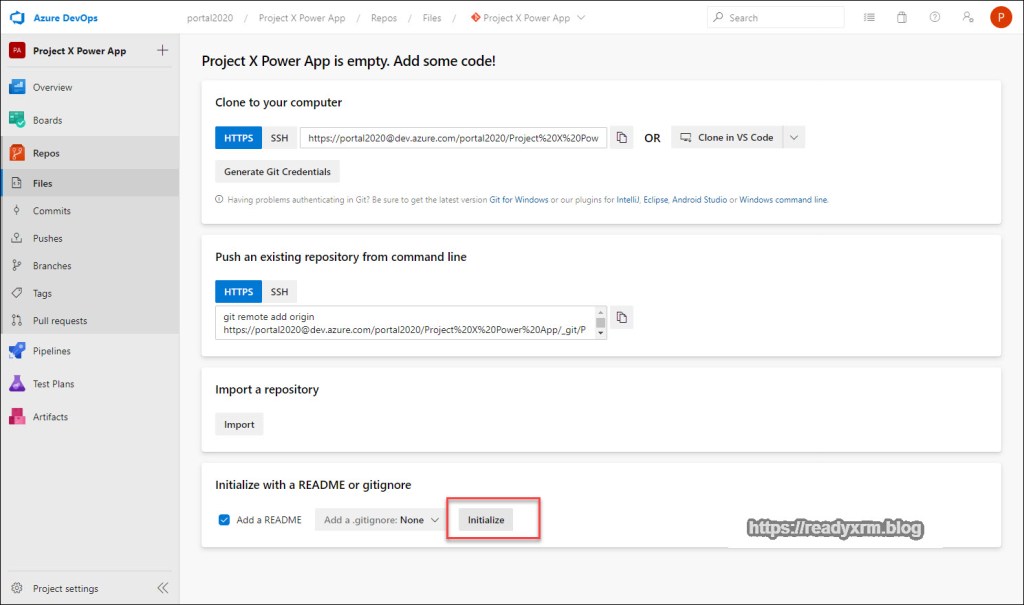Screen dimensions: 1024x605
Task: Expand the Clone in VS Code options arrow
Action: point(793,137)
